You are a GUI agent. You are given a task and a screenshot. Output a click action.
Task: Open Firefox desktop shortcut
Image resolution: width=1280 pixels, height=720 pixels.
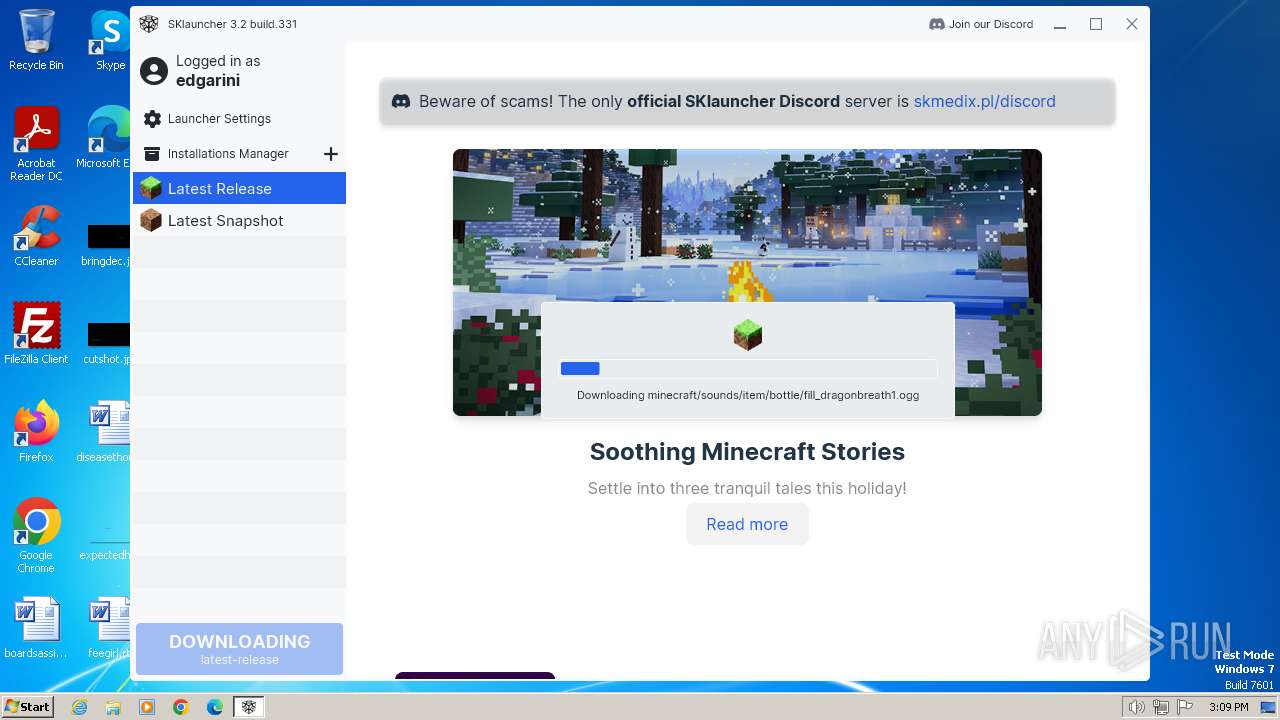(36, 431)
